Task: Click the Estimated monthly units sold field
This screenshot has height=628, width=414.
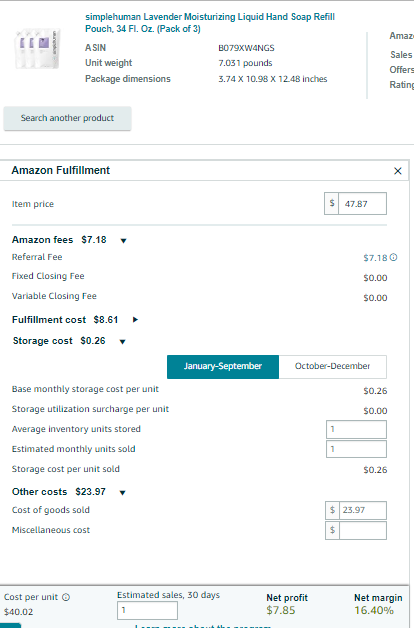Action: 356,449
